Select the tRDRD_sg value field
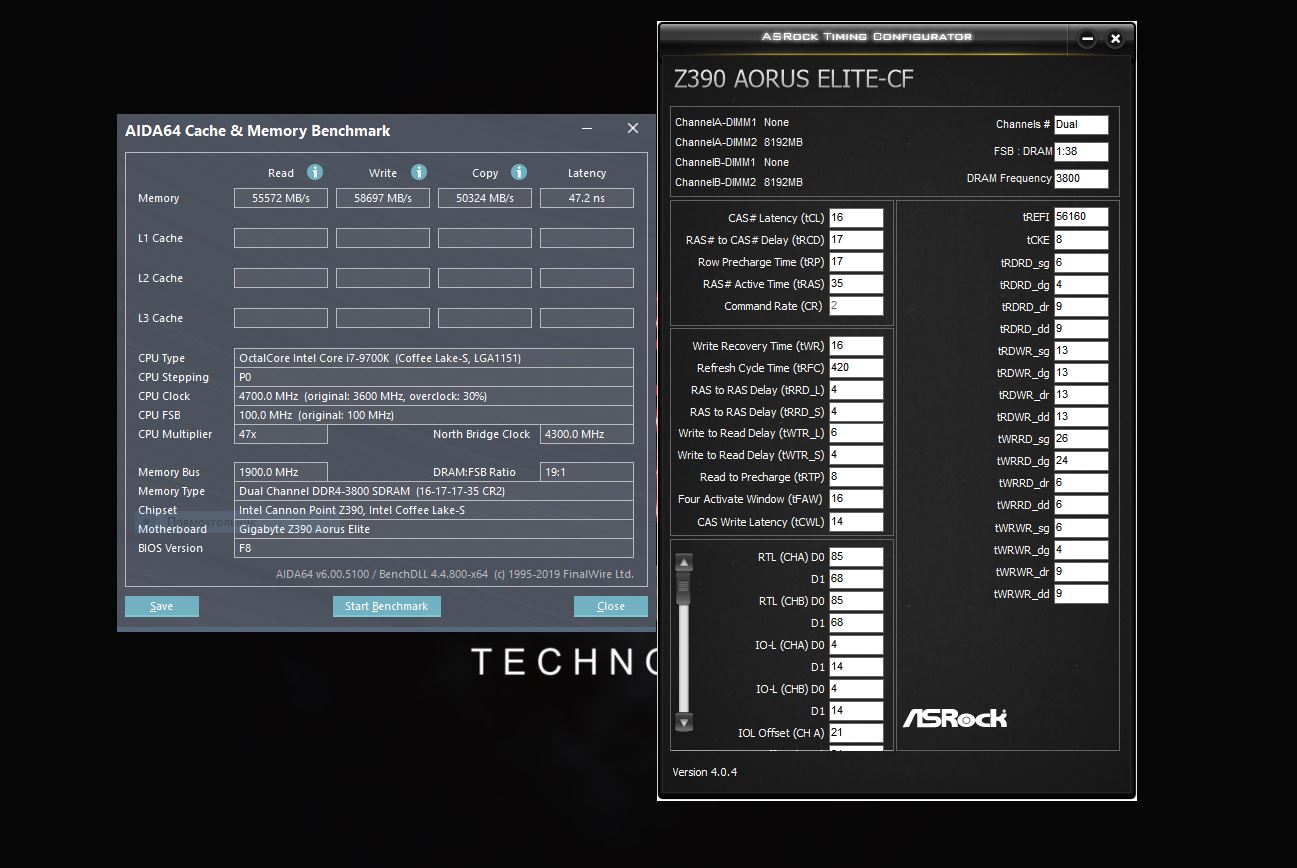 (x=1081, y=263)
